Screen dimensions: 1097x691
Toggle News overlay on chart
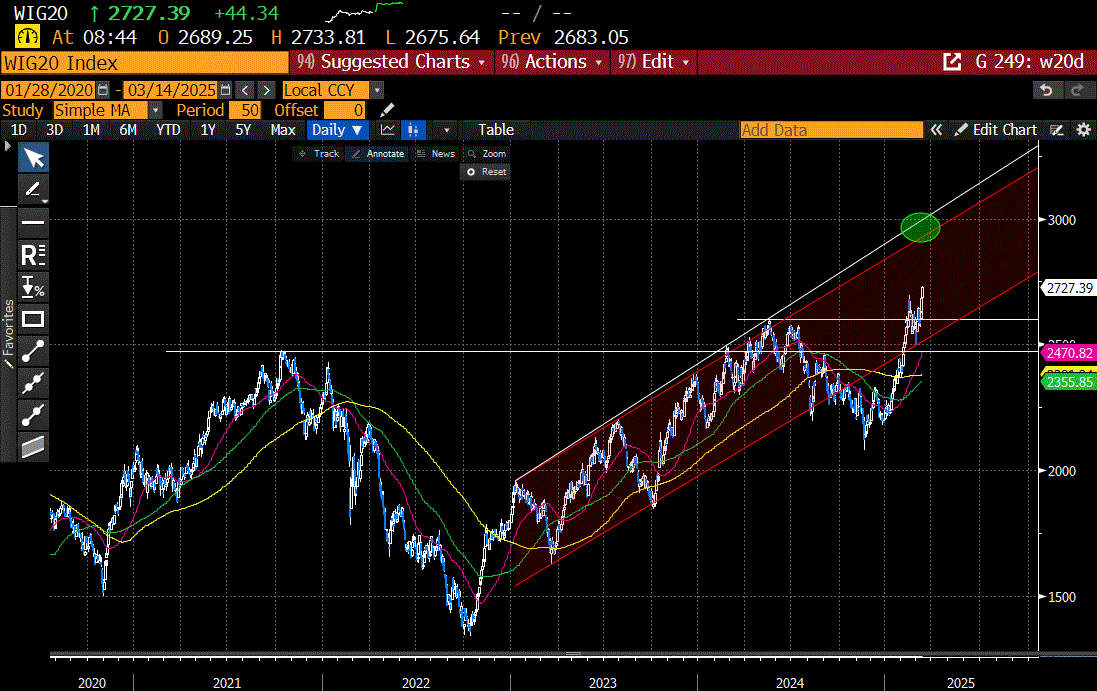(x=435, y=154)
